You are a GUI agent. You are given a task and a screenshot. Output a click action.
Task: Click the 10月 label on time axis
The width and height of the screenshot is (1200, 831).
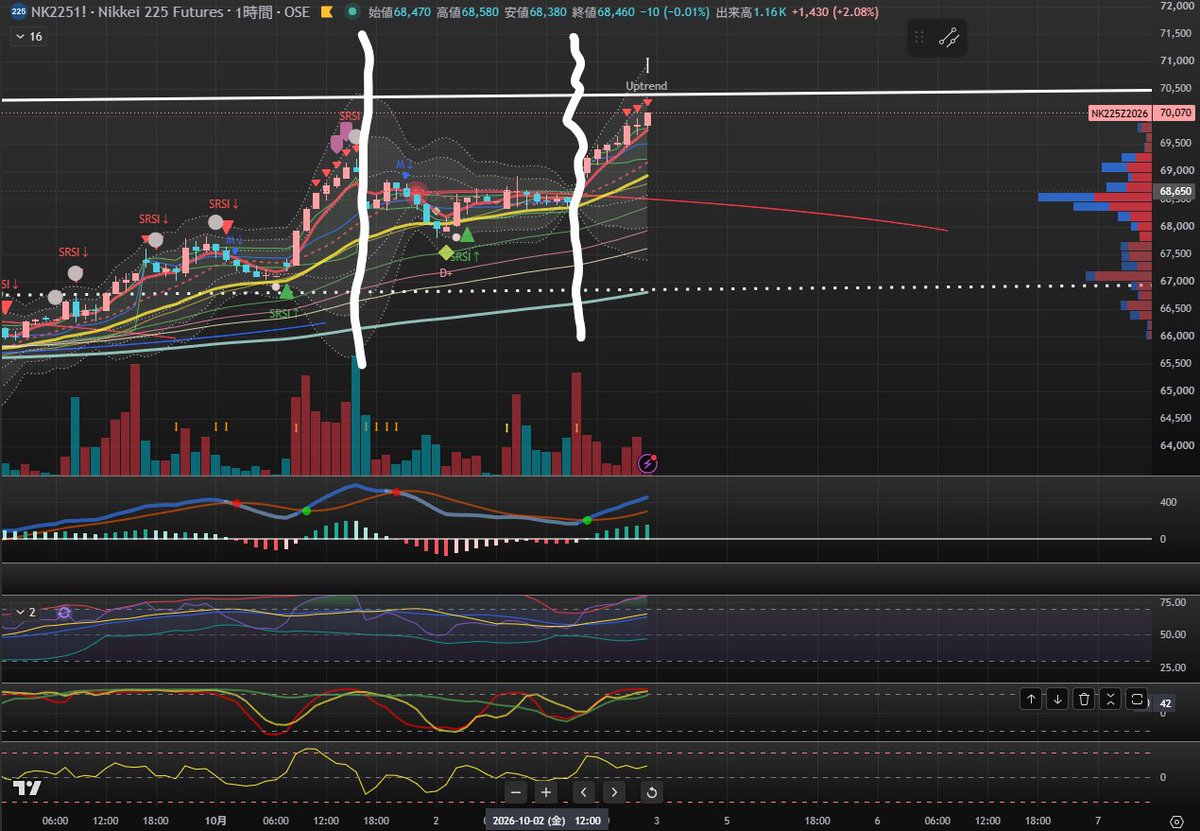[215, 820]
